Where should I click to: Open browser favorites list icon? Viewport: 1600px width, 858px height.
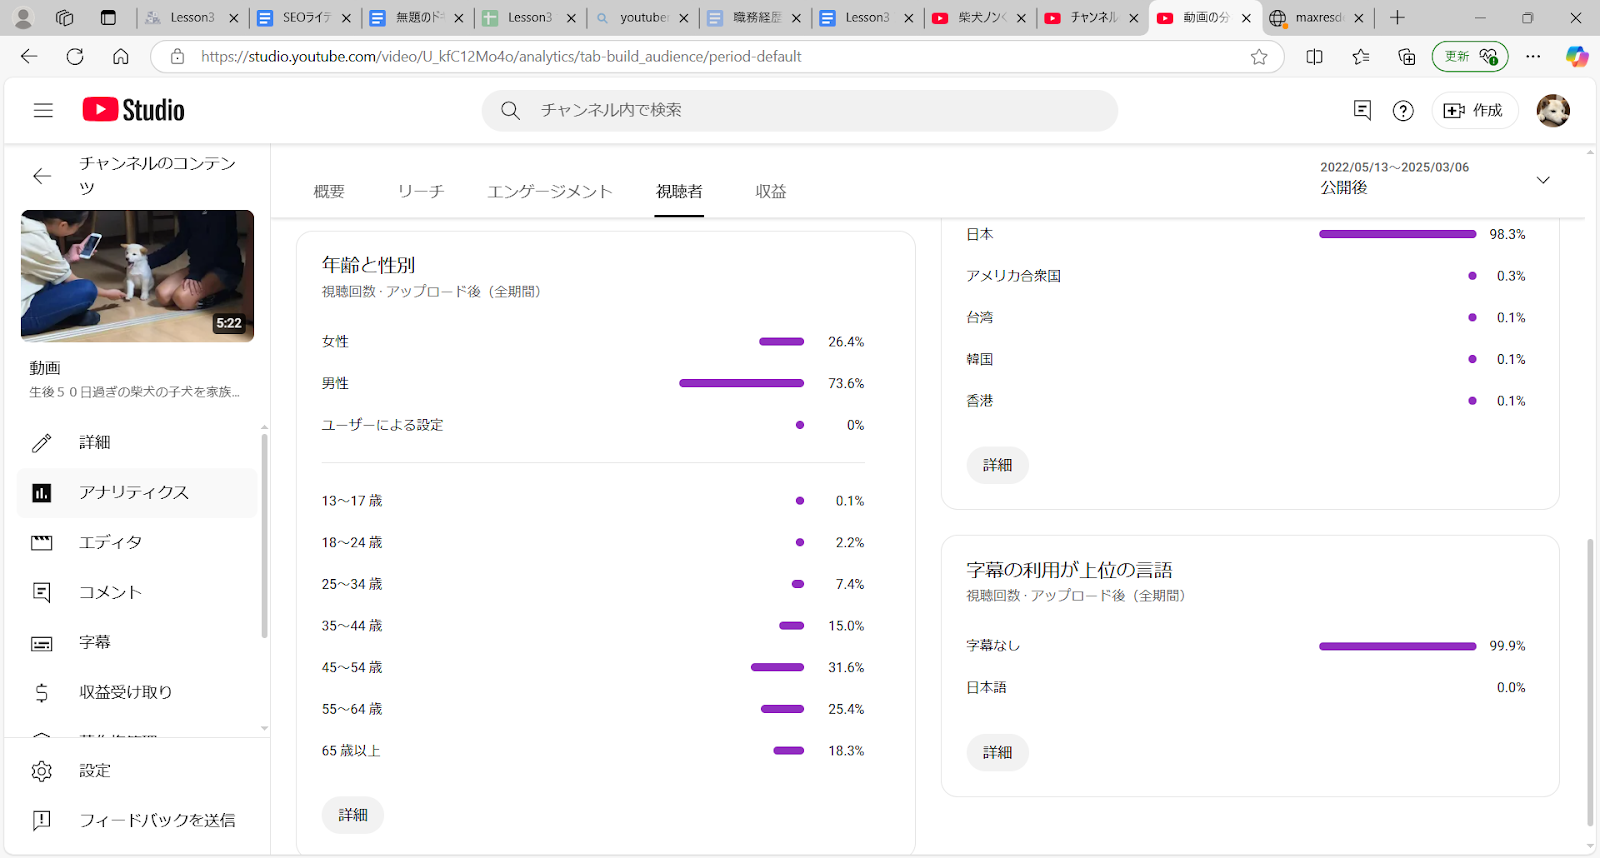(1361, 57)
